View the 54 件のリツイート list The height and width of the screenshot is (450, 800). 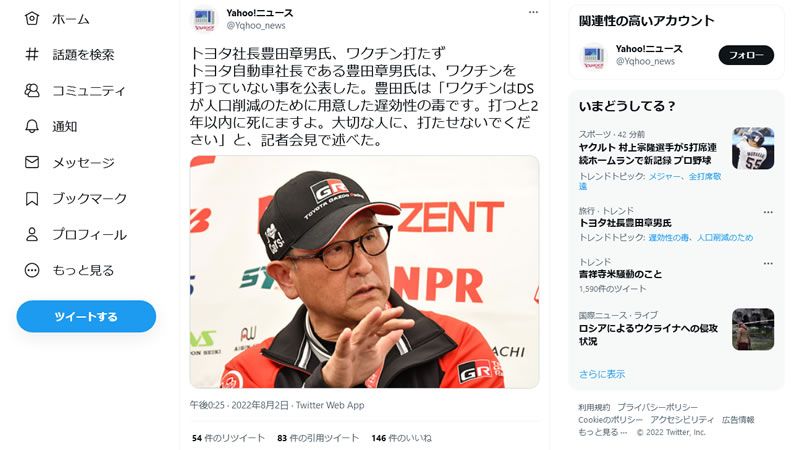click(228, 438)
